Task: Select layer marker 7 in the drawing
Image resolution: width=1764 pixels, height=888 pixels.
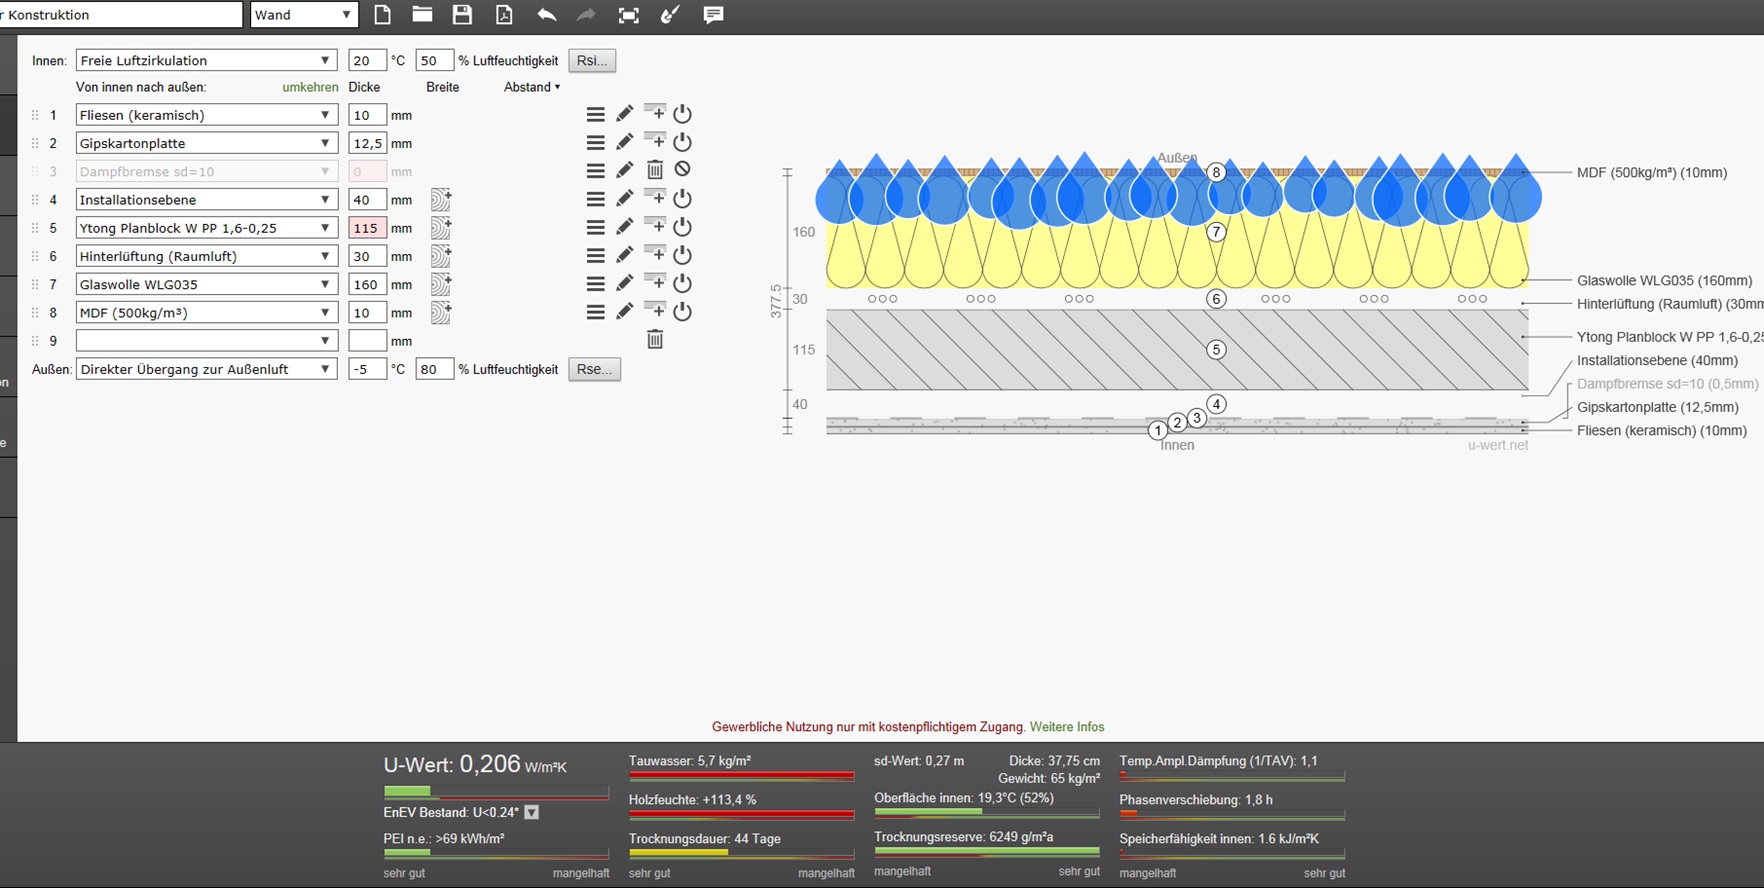Action: click(1216, 232)
